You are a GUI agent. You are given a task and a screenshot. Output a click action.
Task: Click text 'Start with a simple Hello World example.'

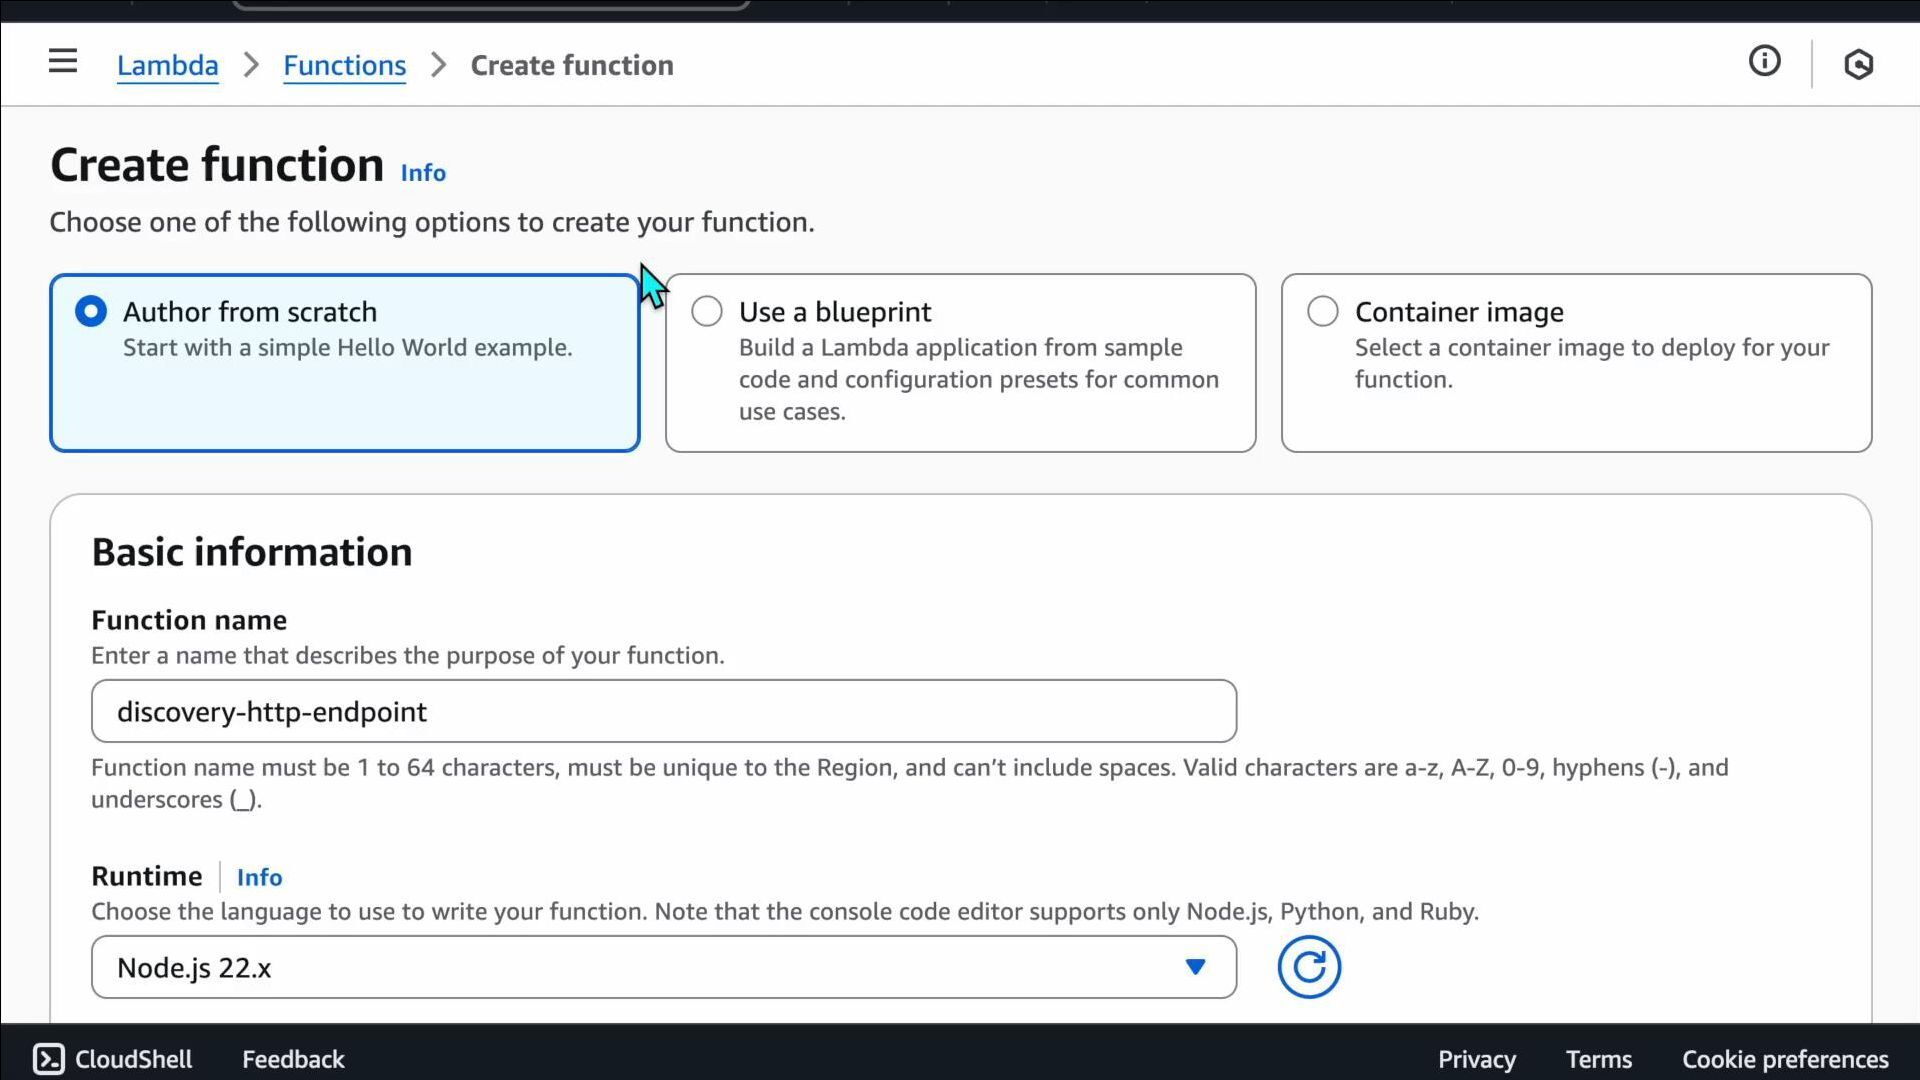point(348,347)
